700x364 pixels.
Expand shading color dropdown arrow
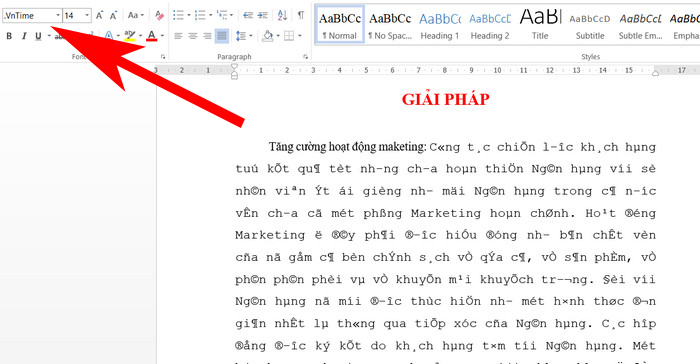278,35
